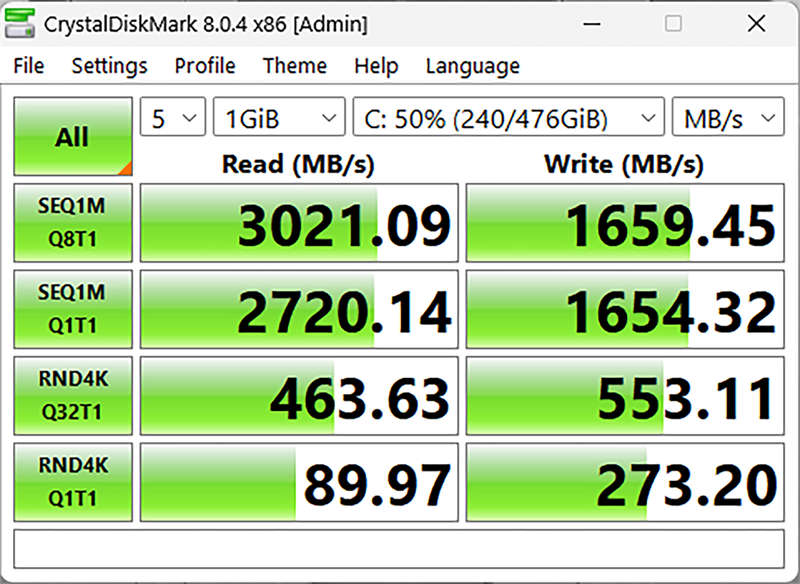Open the Help menu

click(376, 66)
